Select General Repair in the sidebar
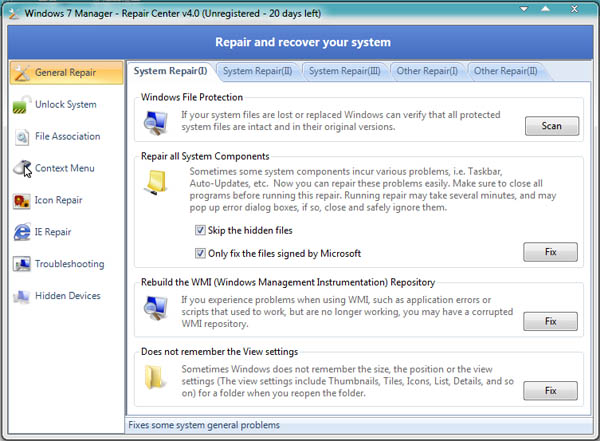Viewport: 600px width, 441px height. coord(67,73)
